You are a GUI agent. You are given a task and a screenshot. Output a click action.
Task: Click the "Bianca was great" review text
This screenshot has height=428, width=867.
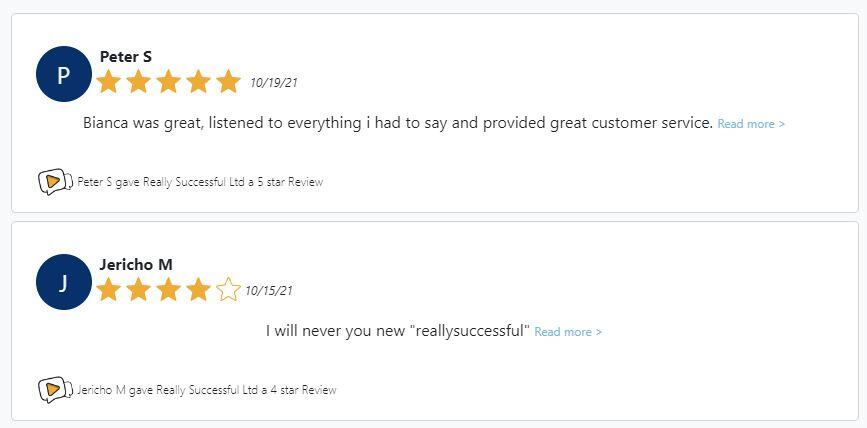pos(397,123)
